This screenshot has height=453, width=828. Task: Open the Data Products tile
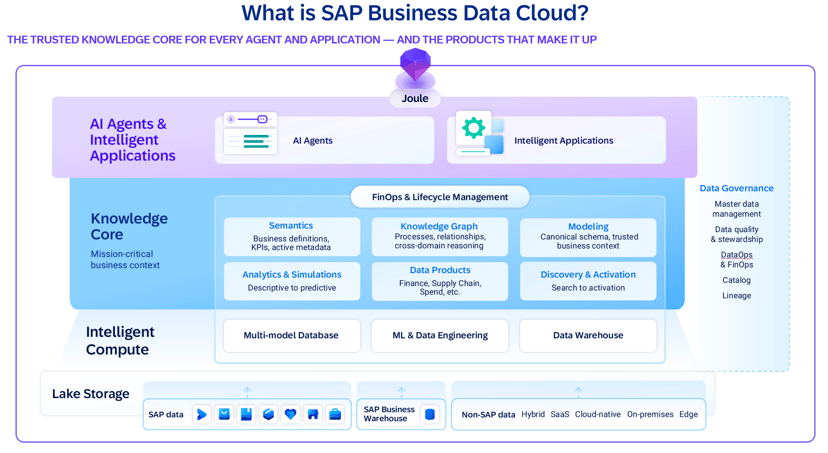point(439,281)
